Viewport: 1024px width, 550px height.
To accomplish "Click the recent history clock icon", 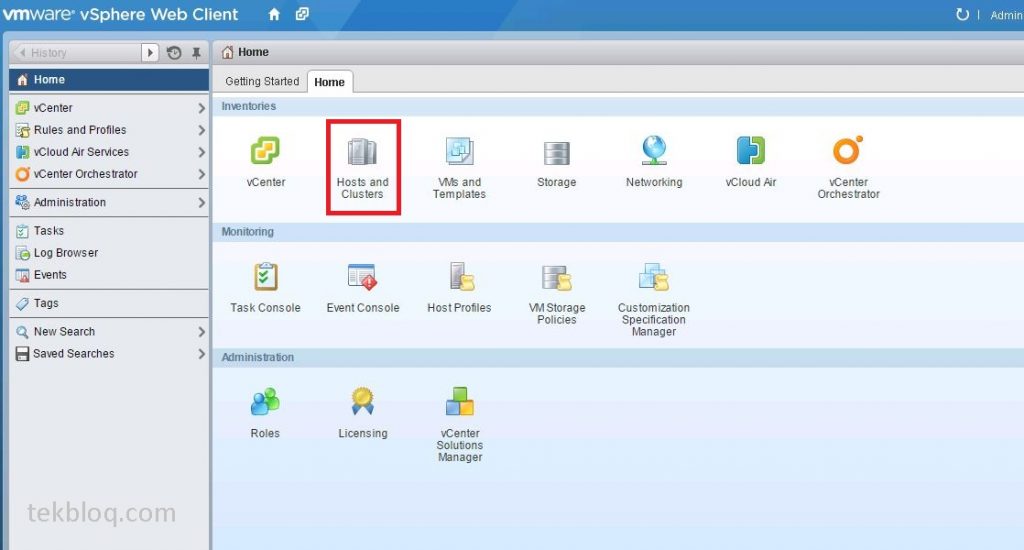I will [x=174, y=53].
